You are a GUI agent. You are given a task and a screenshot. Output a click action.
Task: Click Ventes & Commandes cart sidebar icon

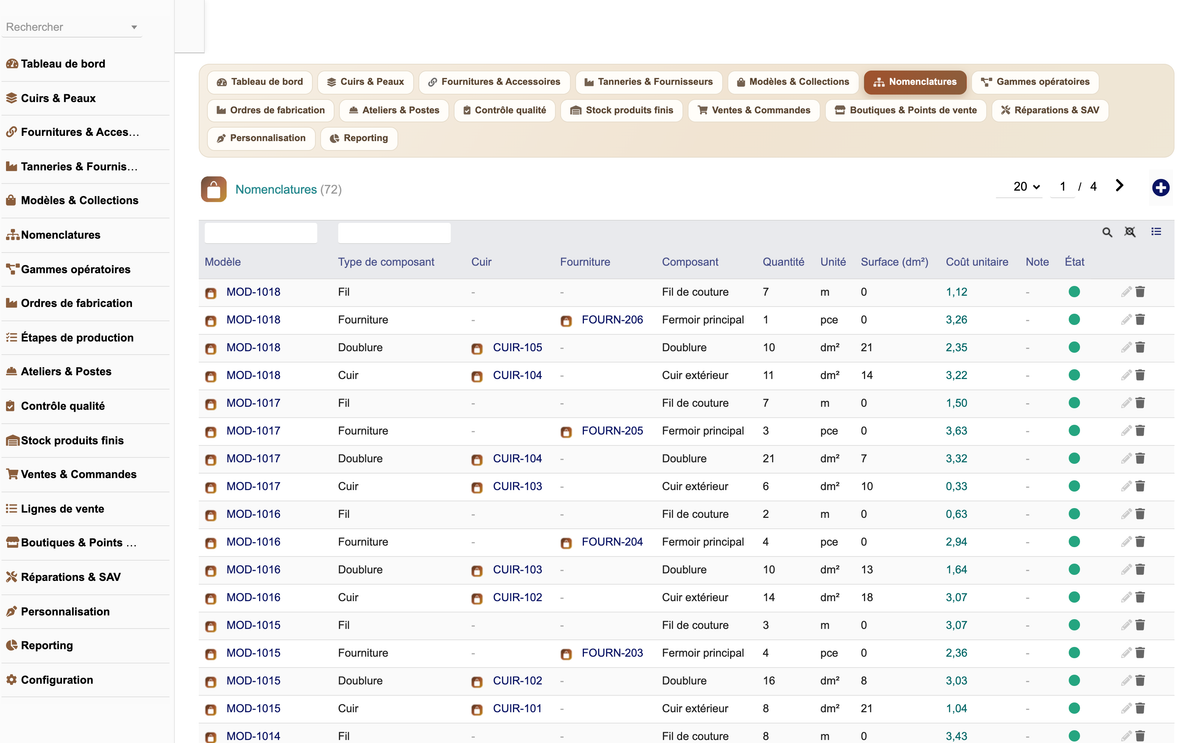(12, 475)
